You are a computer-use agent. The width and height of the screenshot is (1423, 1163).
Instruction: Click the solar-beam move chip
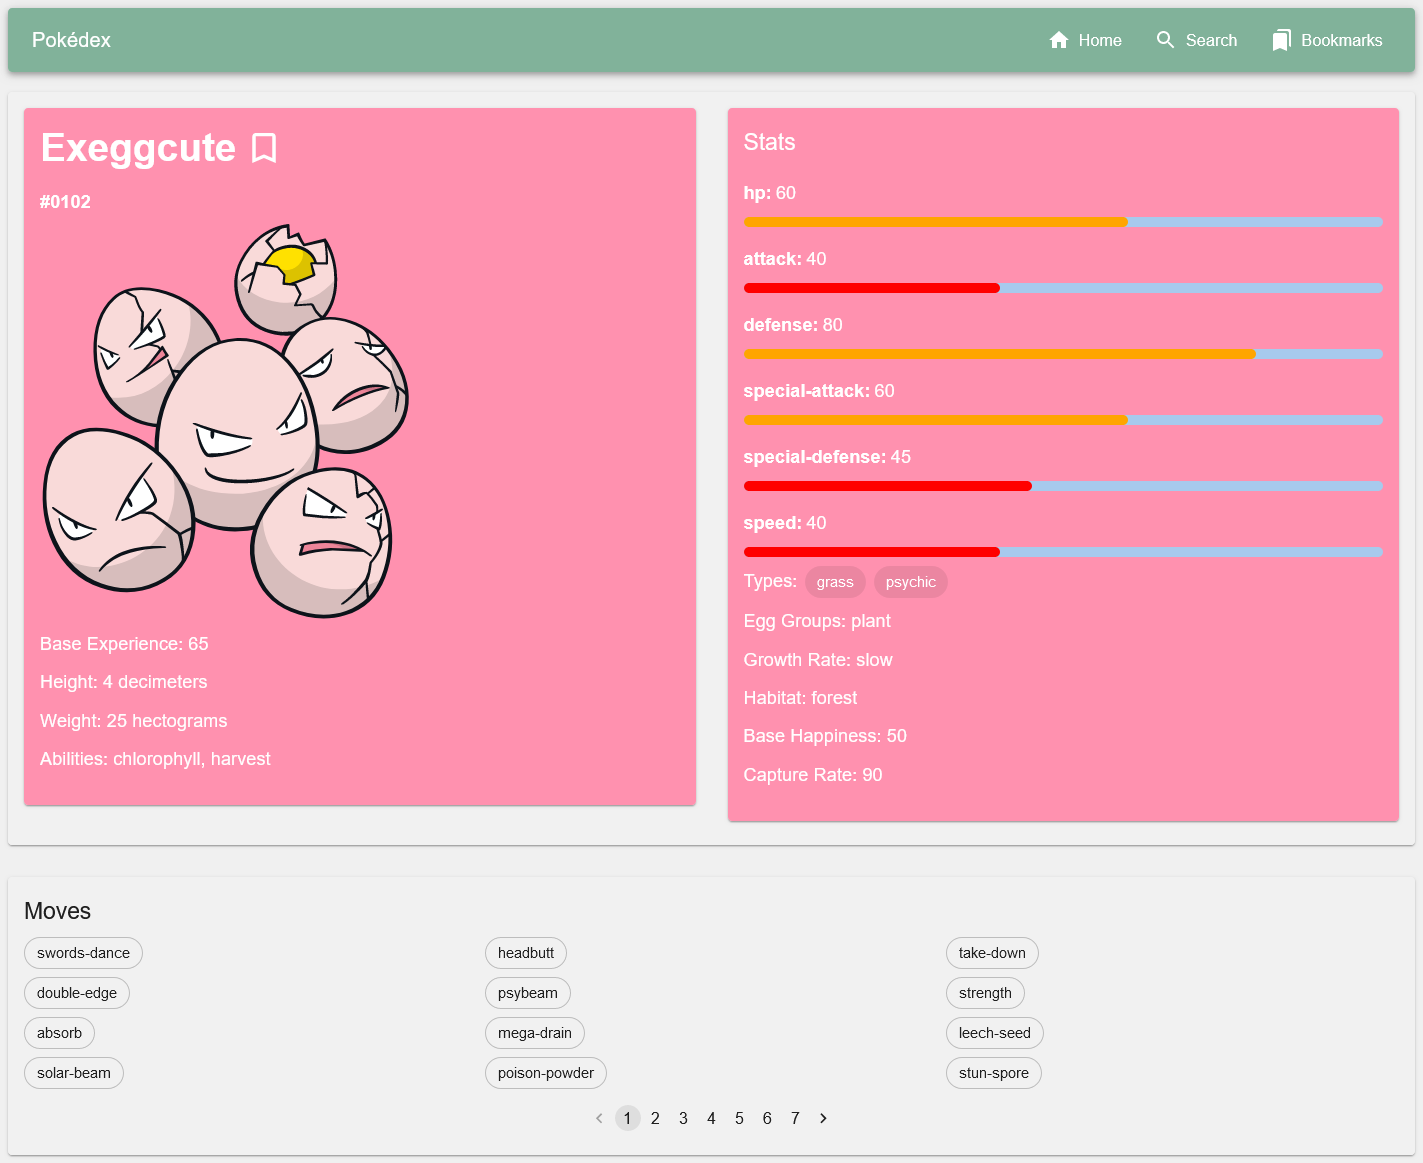(x=74, y=1073)
